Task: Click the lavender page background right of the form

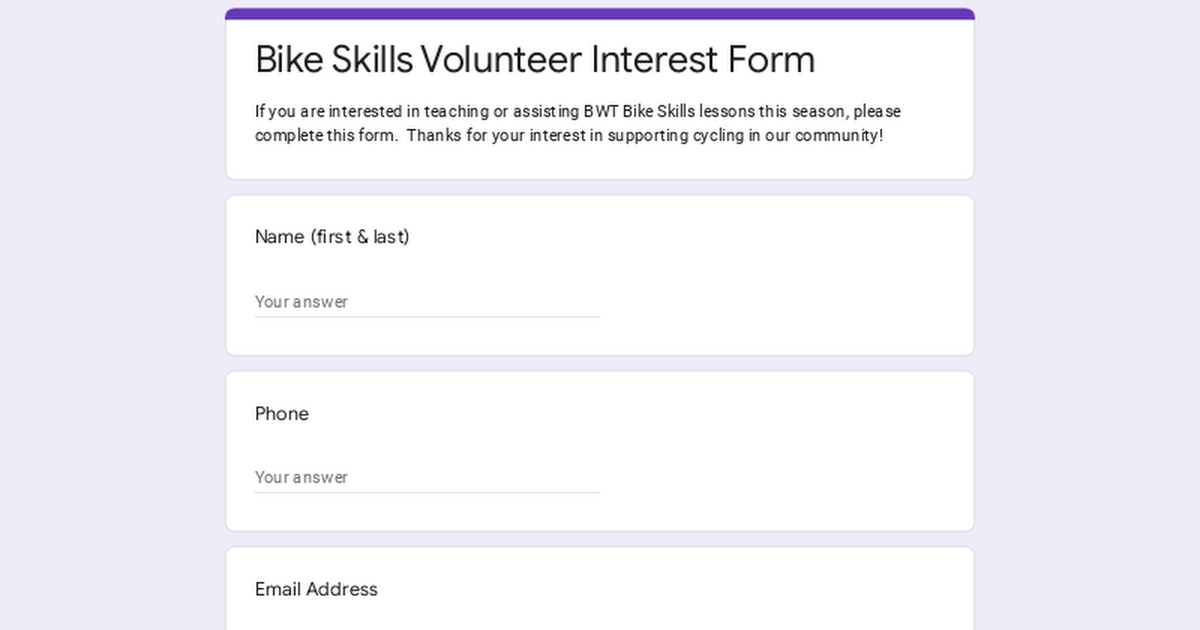Action: tap(1088, 315)
